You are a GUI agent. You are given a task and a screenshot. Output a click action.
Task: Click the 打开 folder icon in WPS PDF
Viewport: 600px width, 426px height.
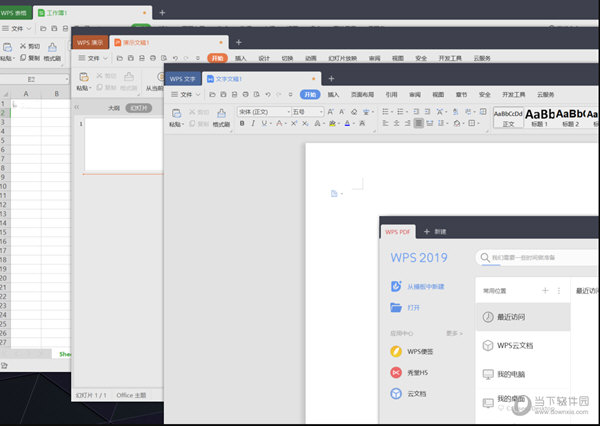(396, 308)
